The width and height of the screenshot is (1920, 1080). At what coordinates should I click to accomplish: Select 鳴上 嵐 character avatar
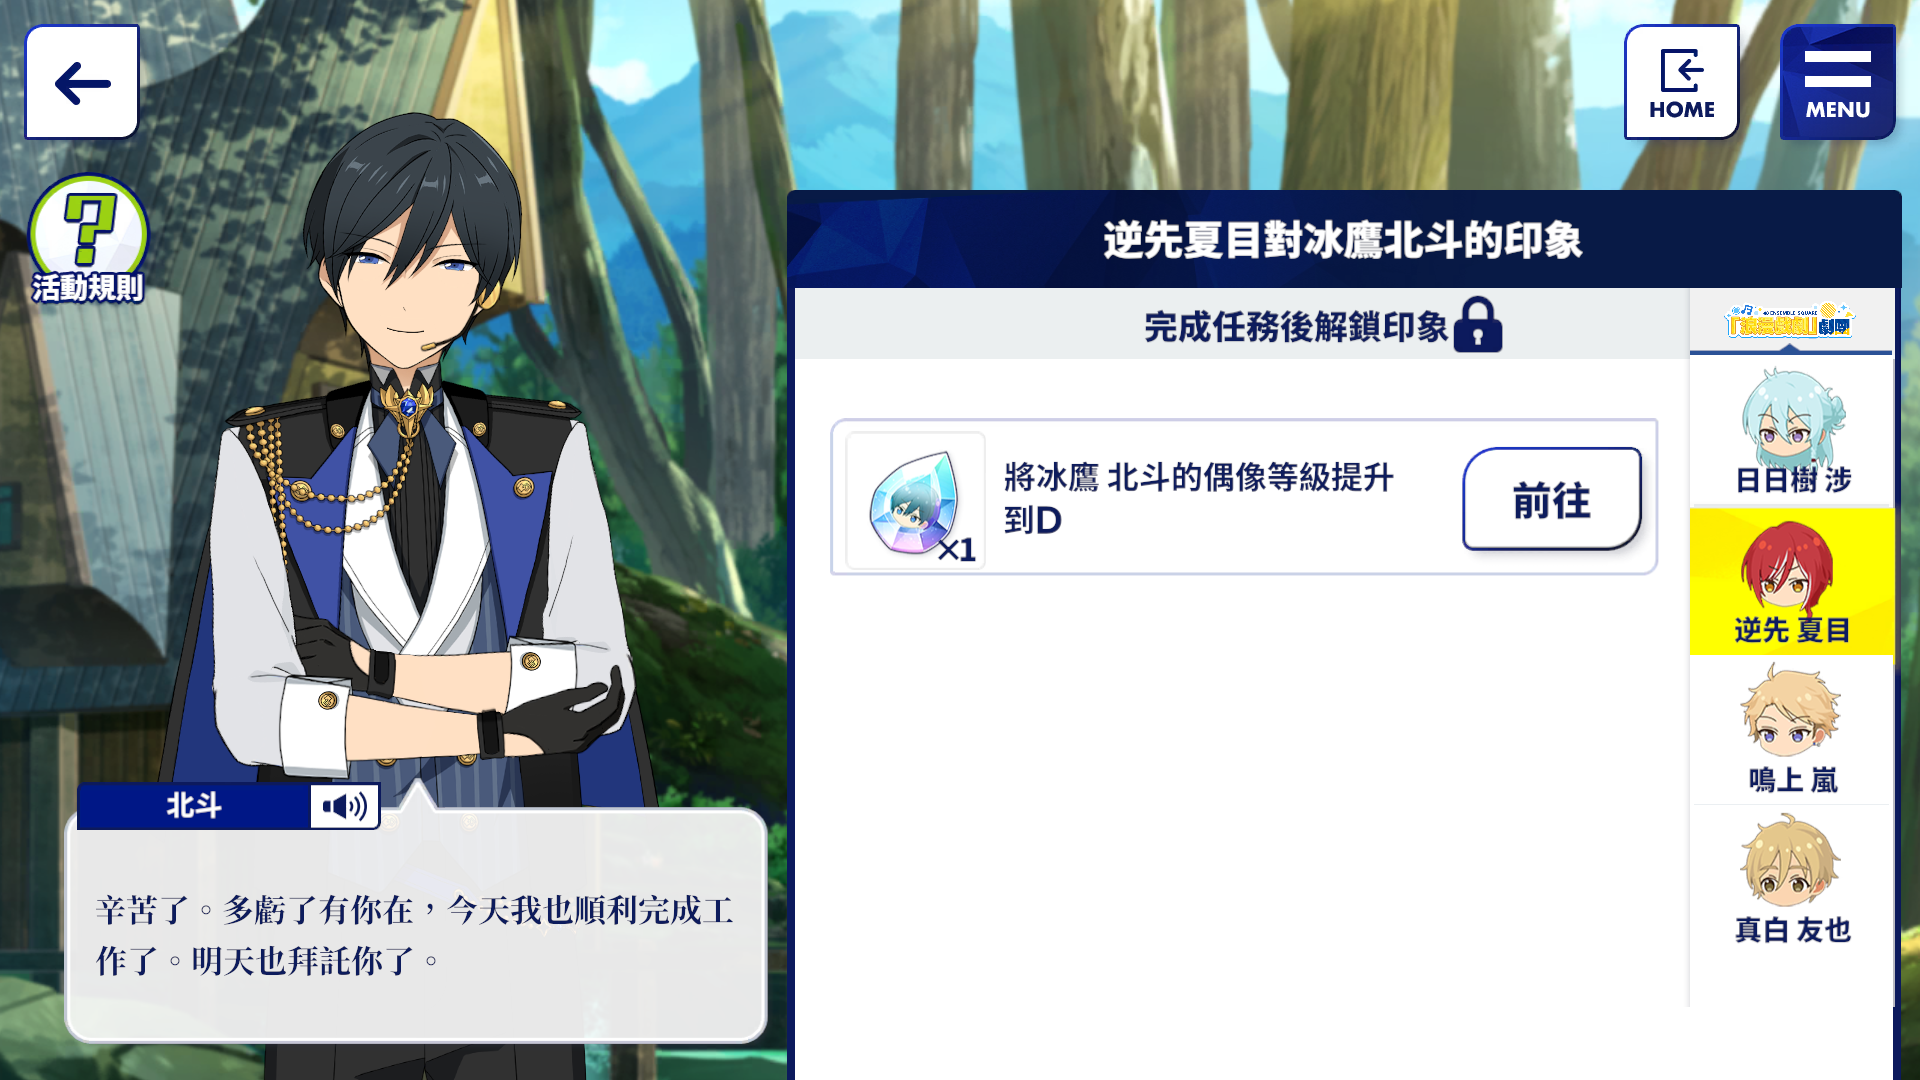[x=1792, y=731]
